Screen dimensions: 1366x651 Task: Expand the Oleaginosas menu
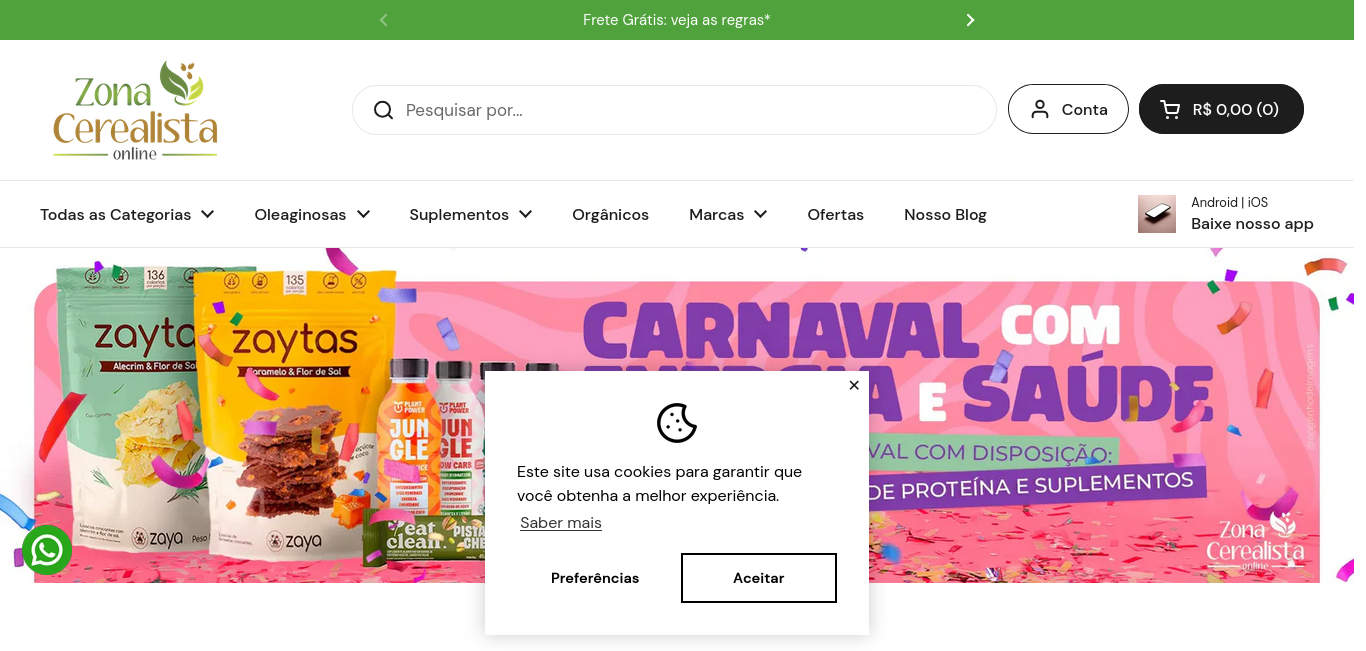(x=312, y=214)
